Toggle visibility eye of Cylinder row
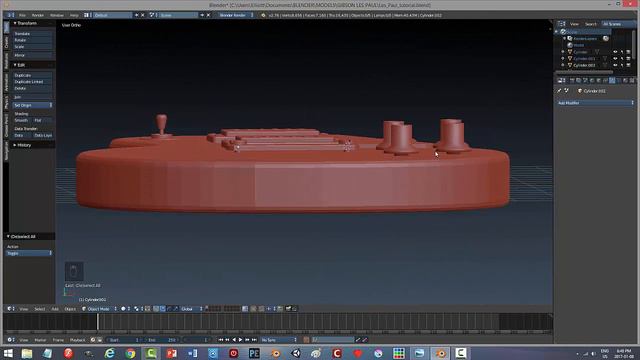The image size is (640, 360). [x=615, y=52]
